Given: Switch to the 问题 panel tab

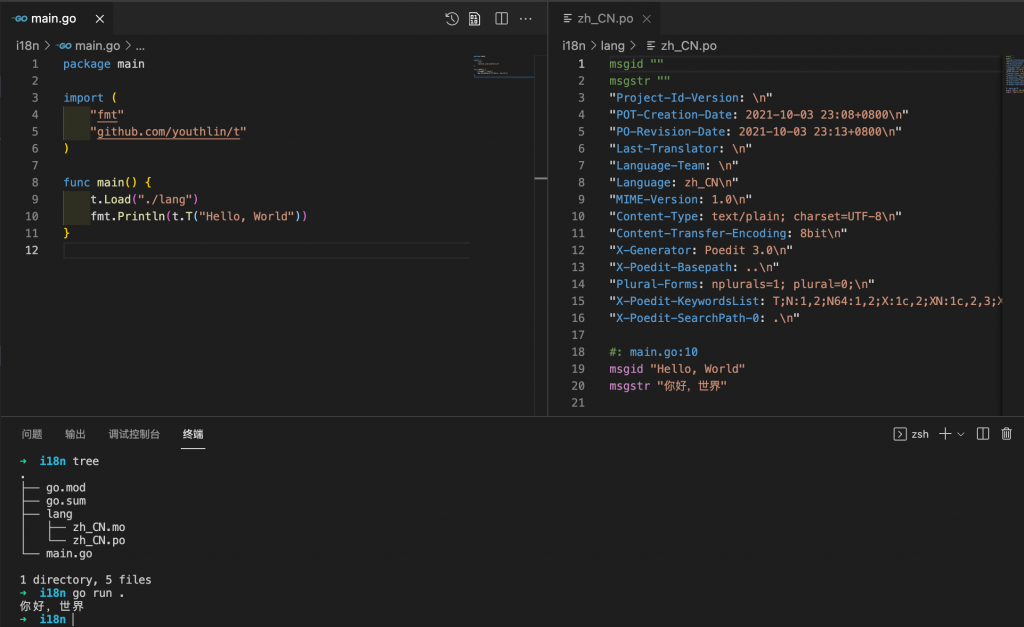Looking at the screenshot, I should (x=31, y=434).
